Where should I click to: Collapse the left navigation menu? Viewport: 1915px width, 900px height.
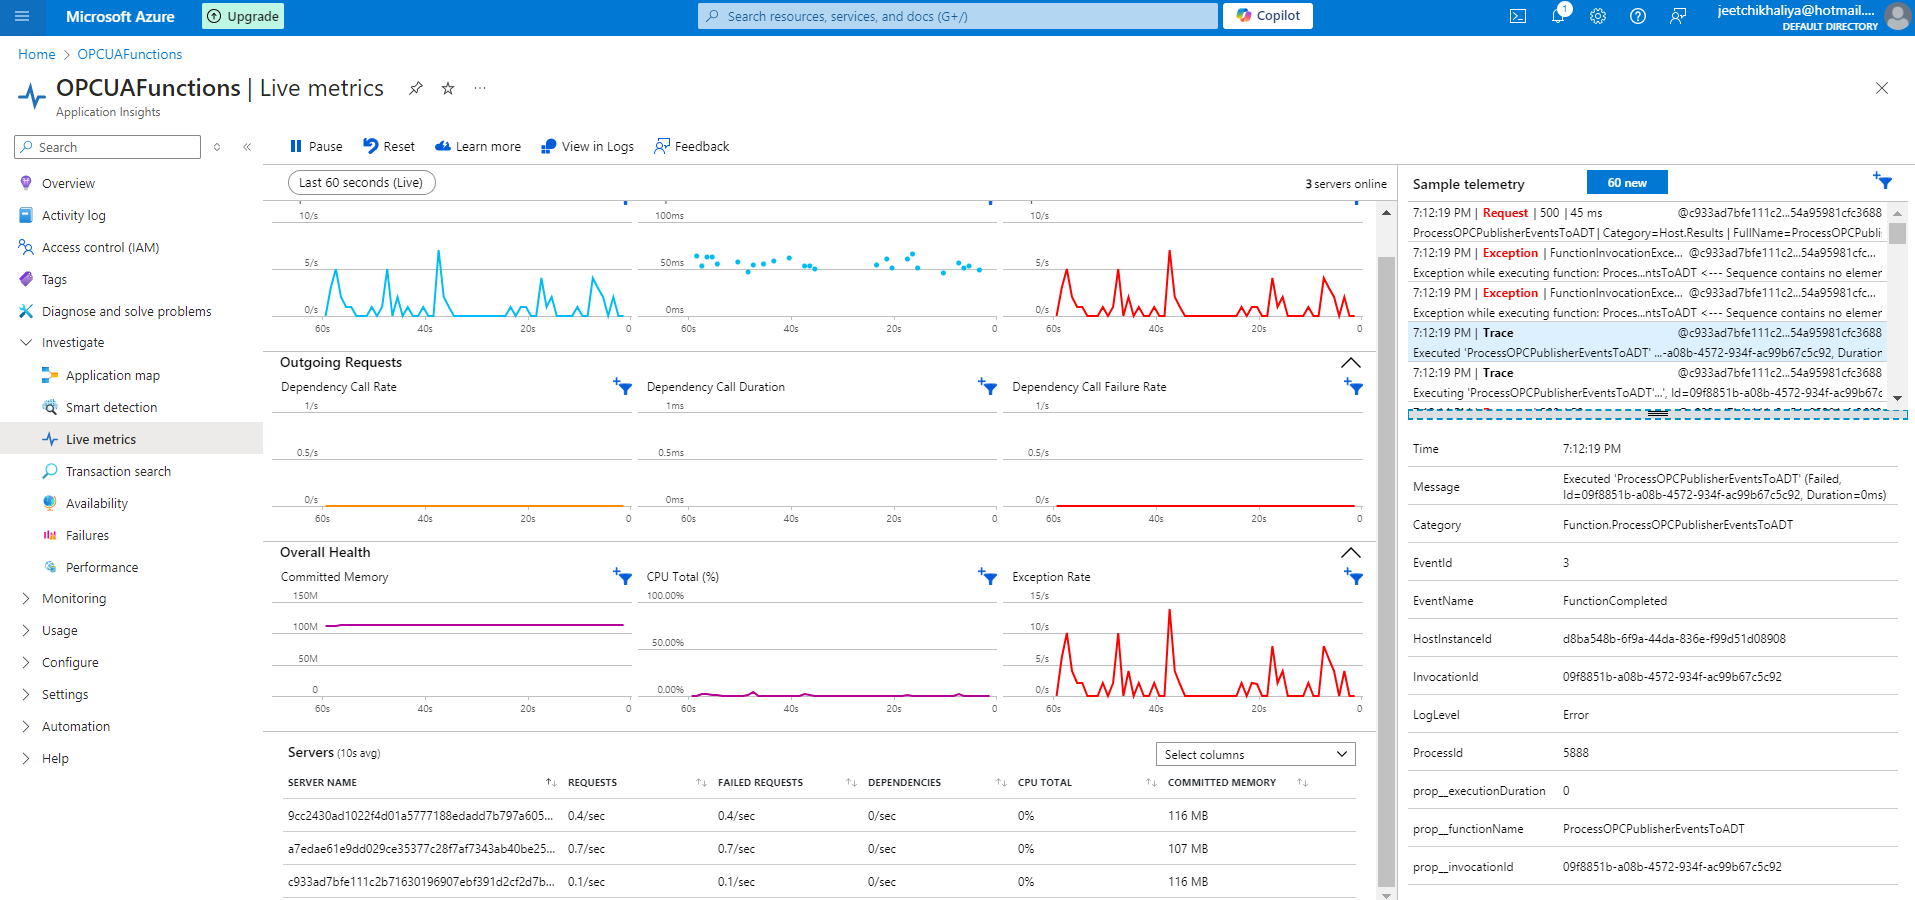point(247,147)
